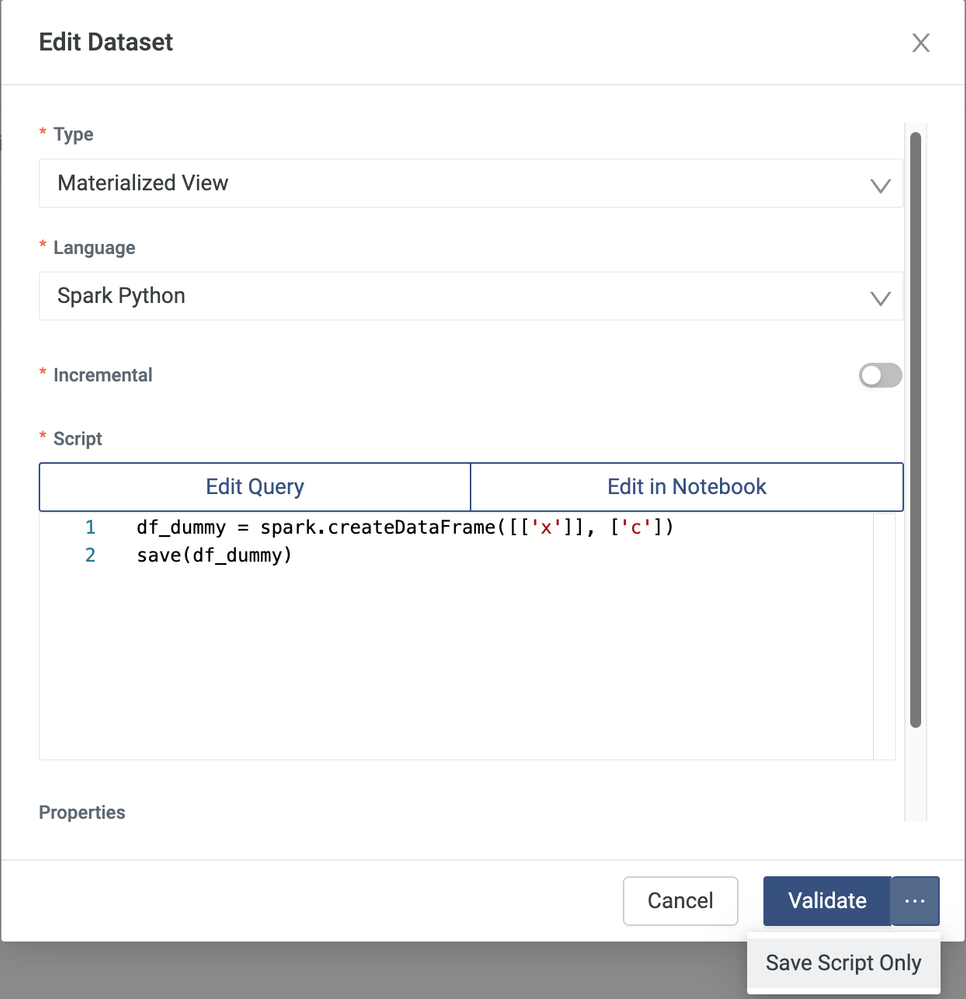Click line number 1 in the editor gutter
966x999 pixels.
pyautogui.click(x=90, y=527)
